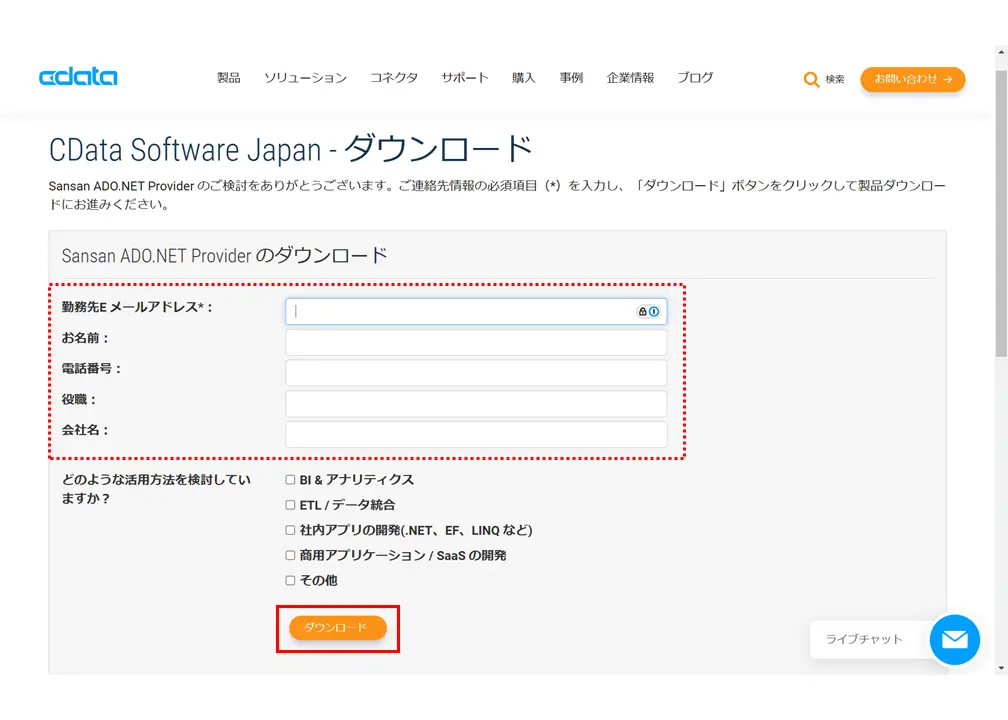
Task: Click the password manager icon in email field
Action: pyautogui.click(x=654, y=312)
